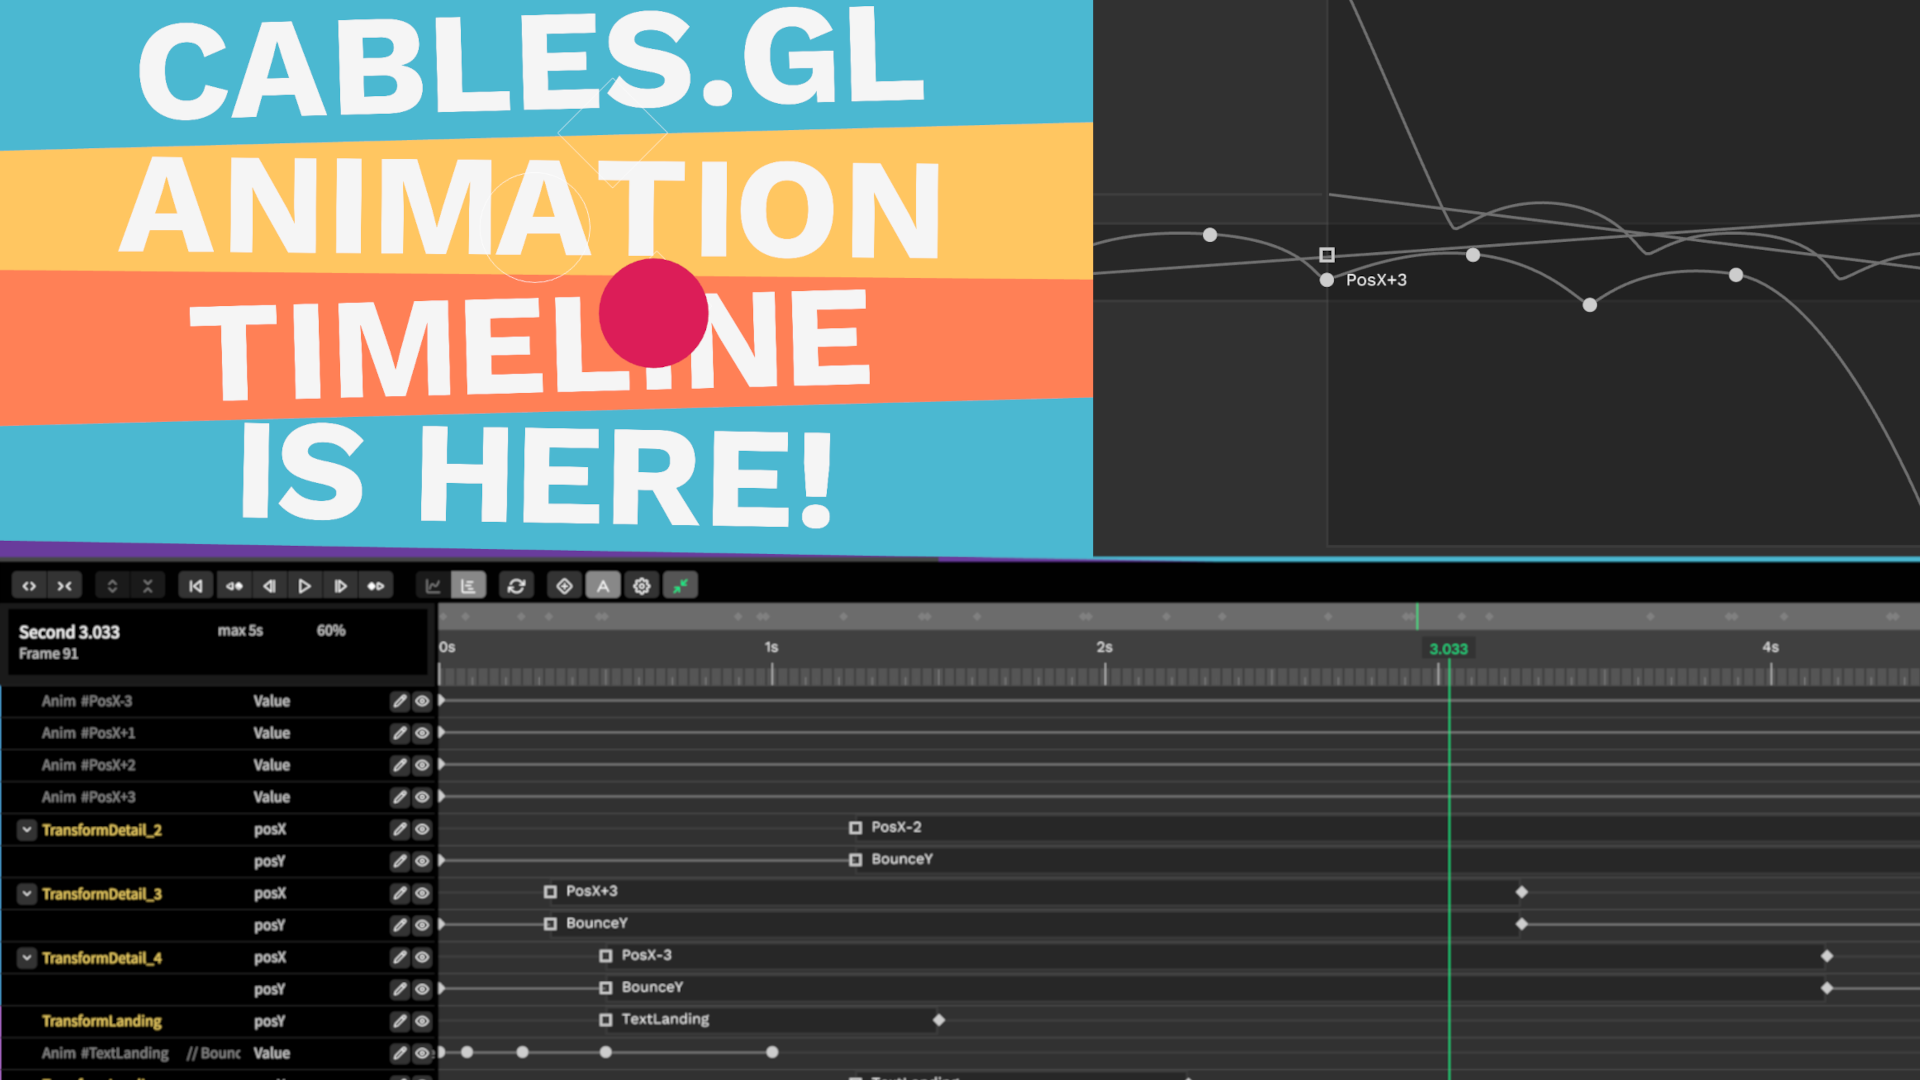This screenshot has width=1920, height=1080.
Task: Click the keyframe diamond icon in the toolbar
Action: click(x=564, y=586)
